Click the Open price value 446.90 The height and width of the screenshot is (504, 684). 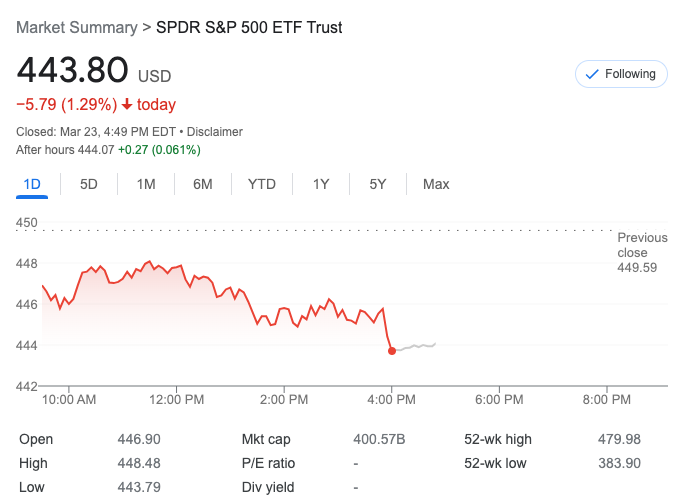[139, 439]
